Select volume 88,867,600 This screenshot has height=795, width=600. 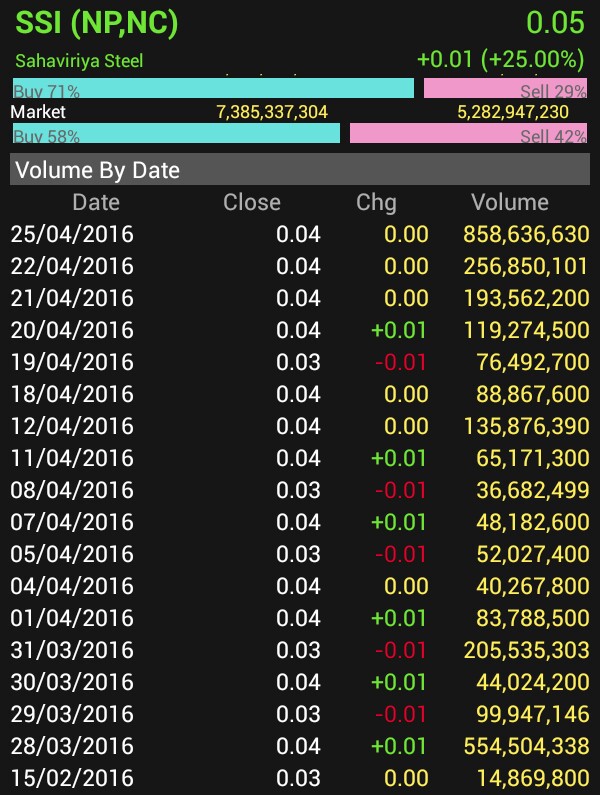533,394
